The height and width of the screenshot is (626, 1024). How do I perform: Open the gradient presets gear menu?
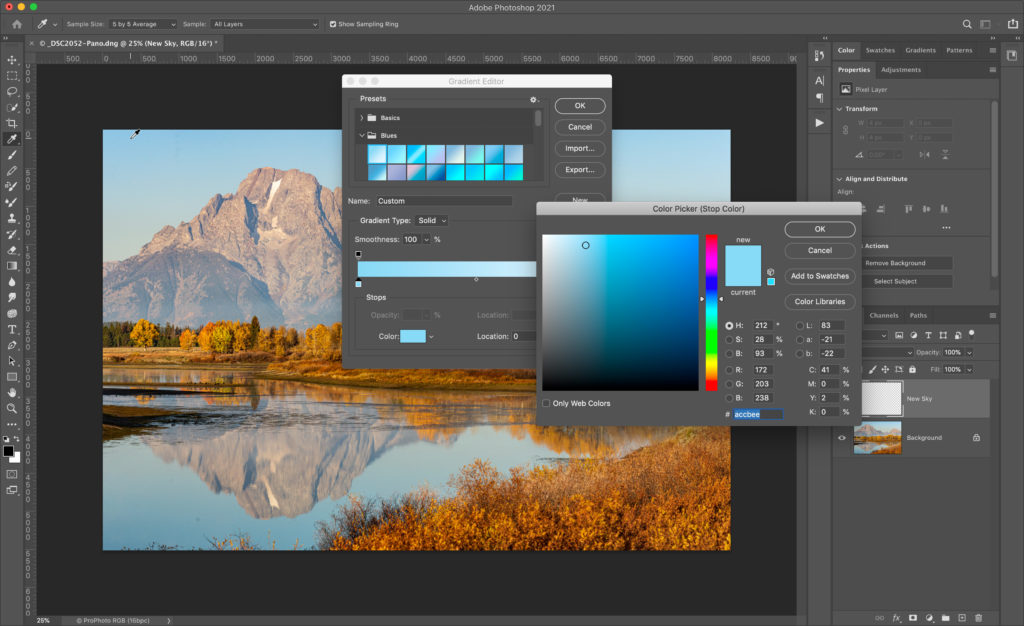[x=533, y=99]
